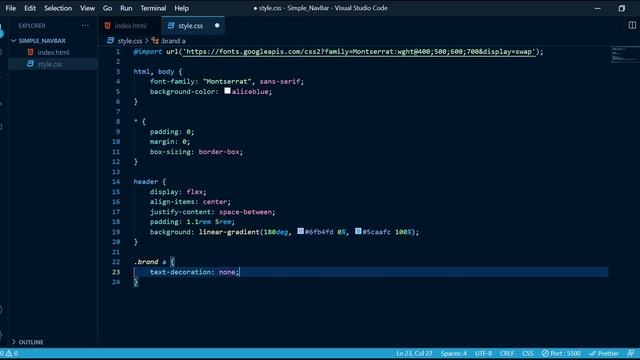Viewport: 640px width, 360px height.
Task: Click the split editor icon
Action: [x=632, y=25]
